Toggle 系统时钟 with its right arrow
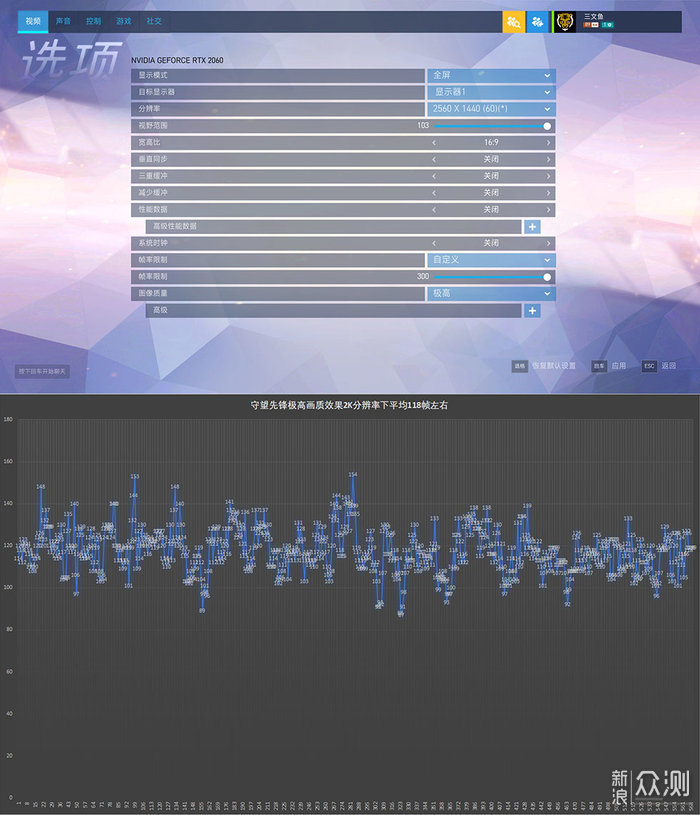The image size is (700, 815). coord(548,243)
